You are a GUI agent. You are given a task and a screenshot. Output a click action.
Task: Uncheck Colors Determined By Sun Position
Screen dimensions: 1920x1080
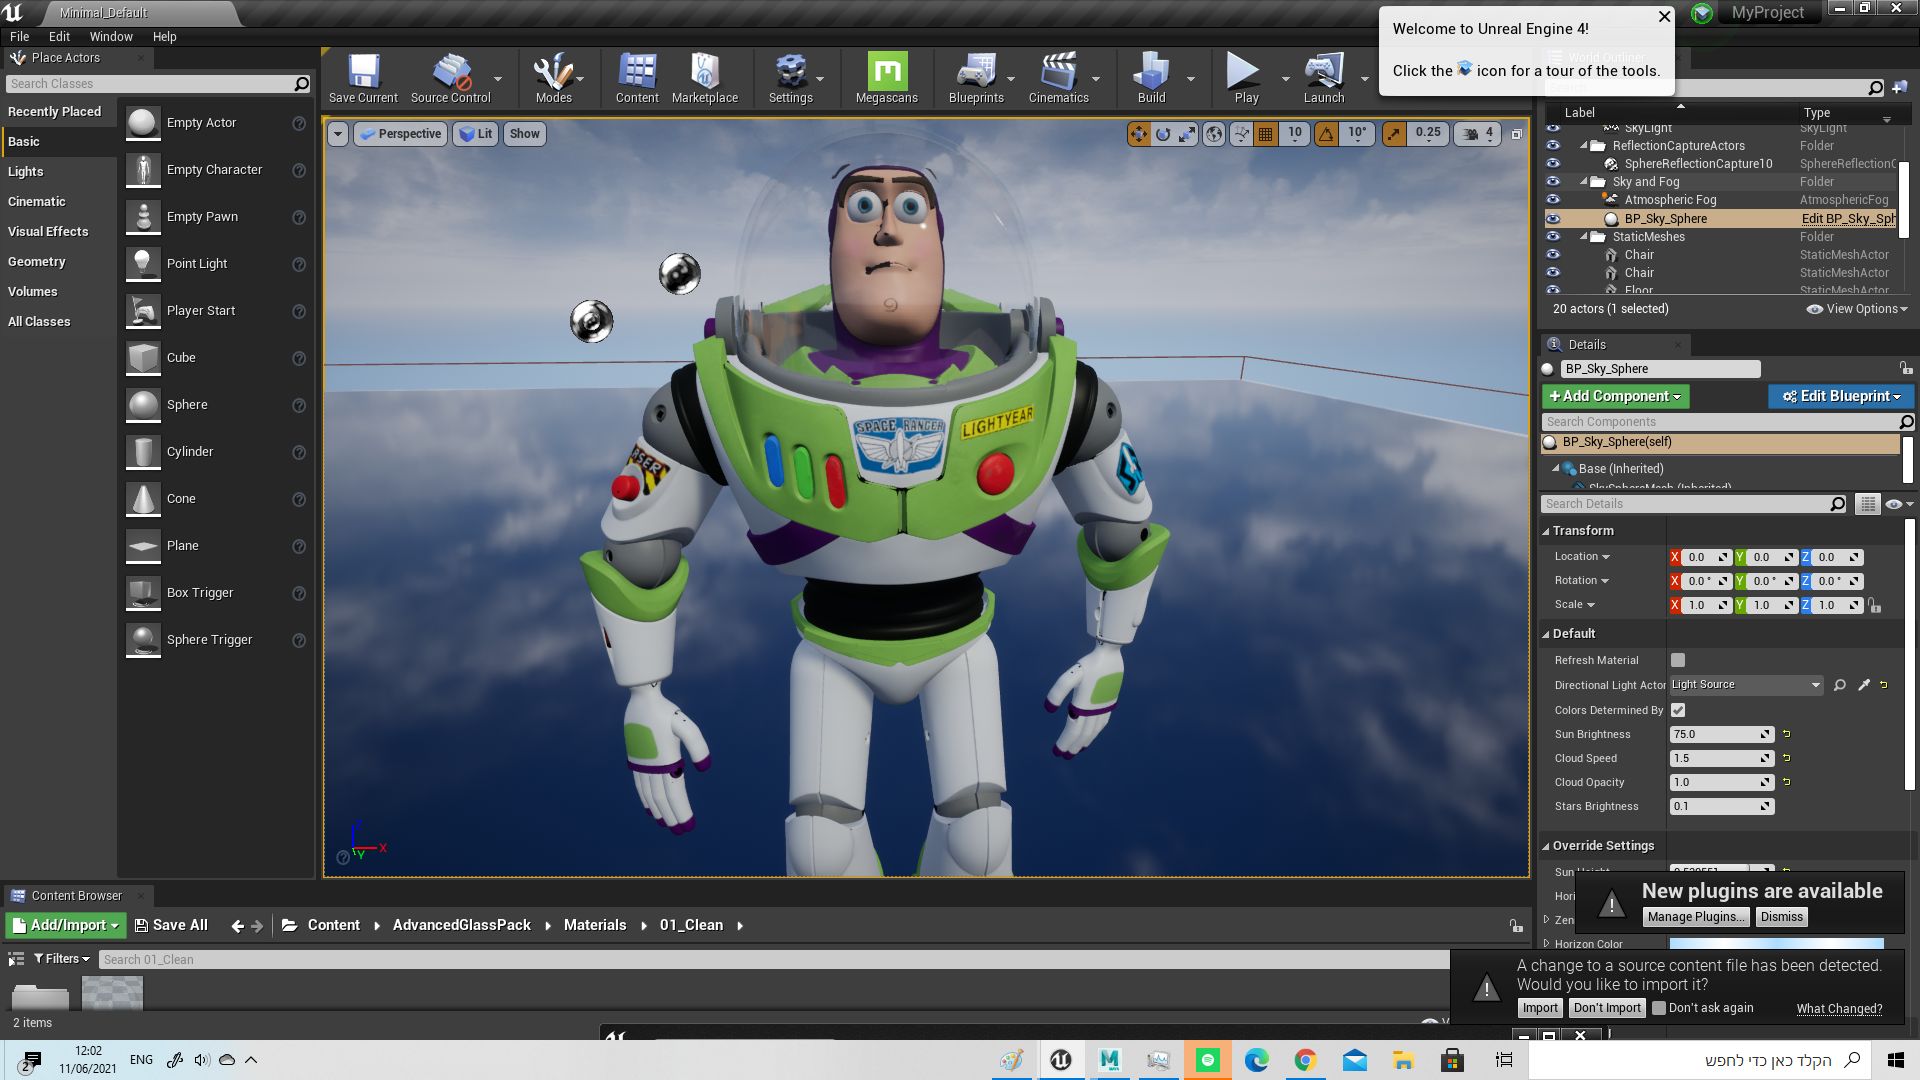pos(1678,710)
